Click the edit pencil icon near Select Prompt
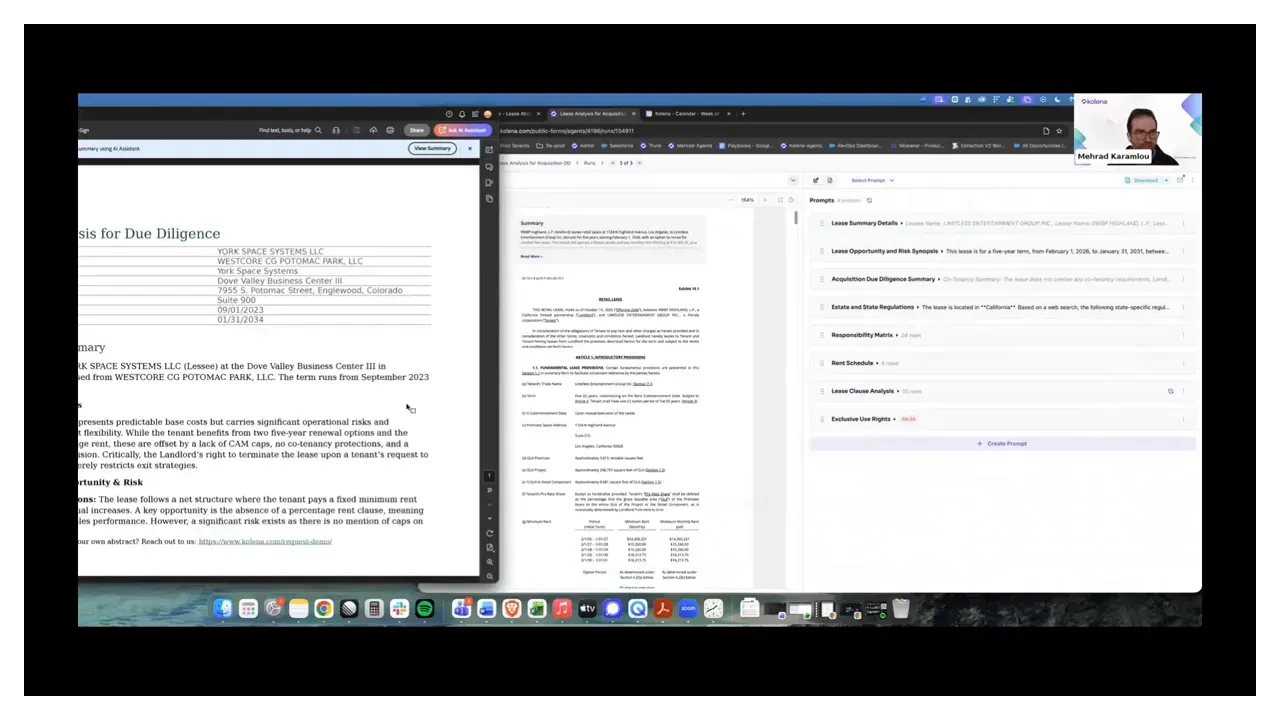This screenshot has width=1280, height=720. (x=817, y=180)
